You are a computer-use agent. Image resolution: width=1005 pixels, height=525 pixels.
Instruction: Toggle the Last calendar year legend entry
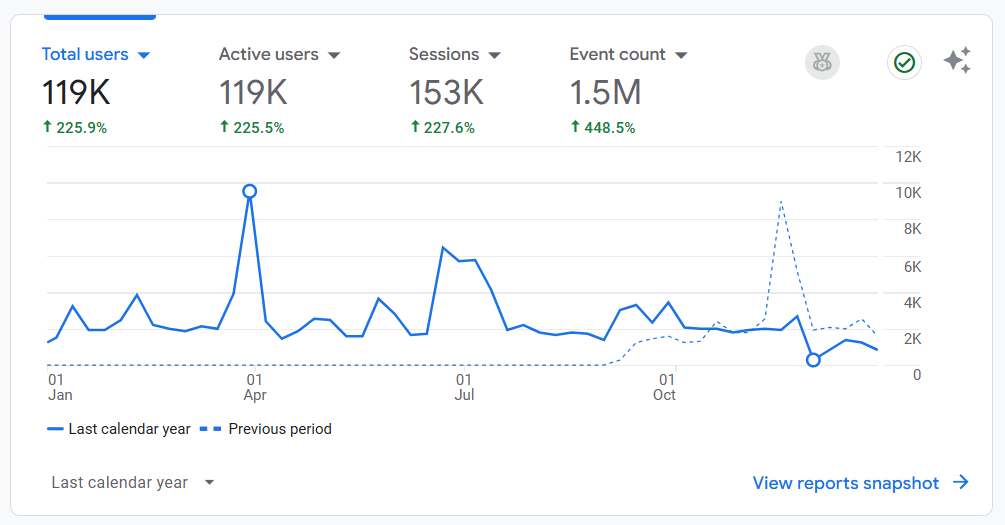click(x=119, y=429)
